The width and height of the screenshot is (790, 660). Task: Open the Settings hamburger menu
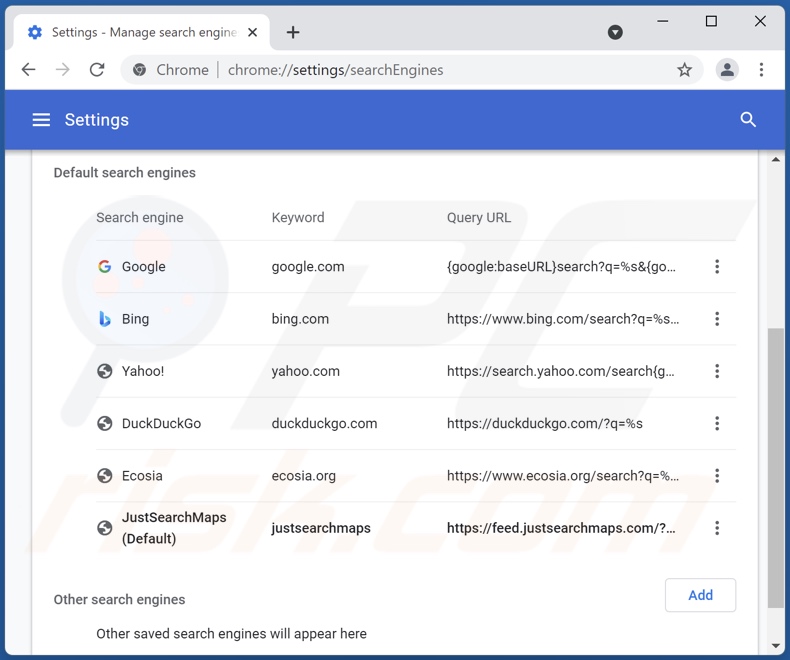[x=41, y=120]
